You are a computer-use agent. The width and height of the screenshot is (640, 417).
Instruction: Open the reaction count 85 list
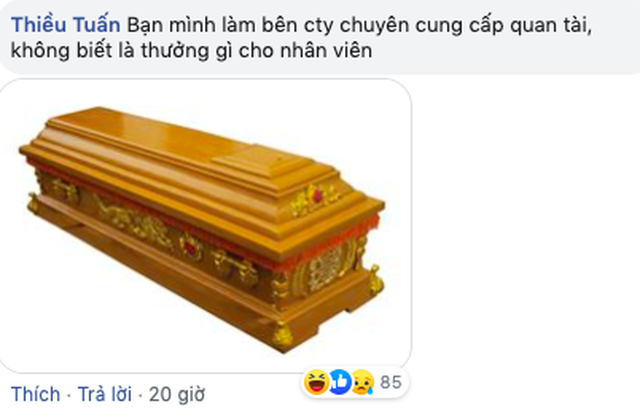coord(391,382)
